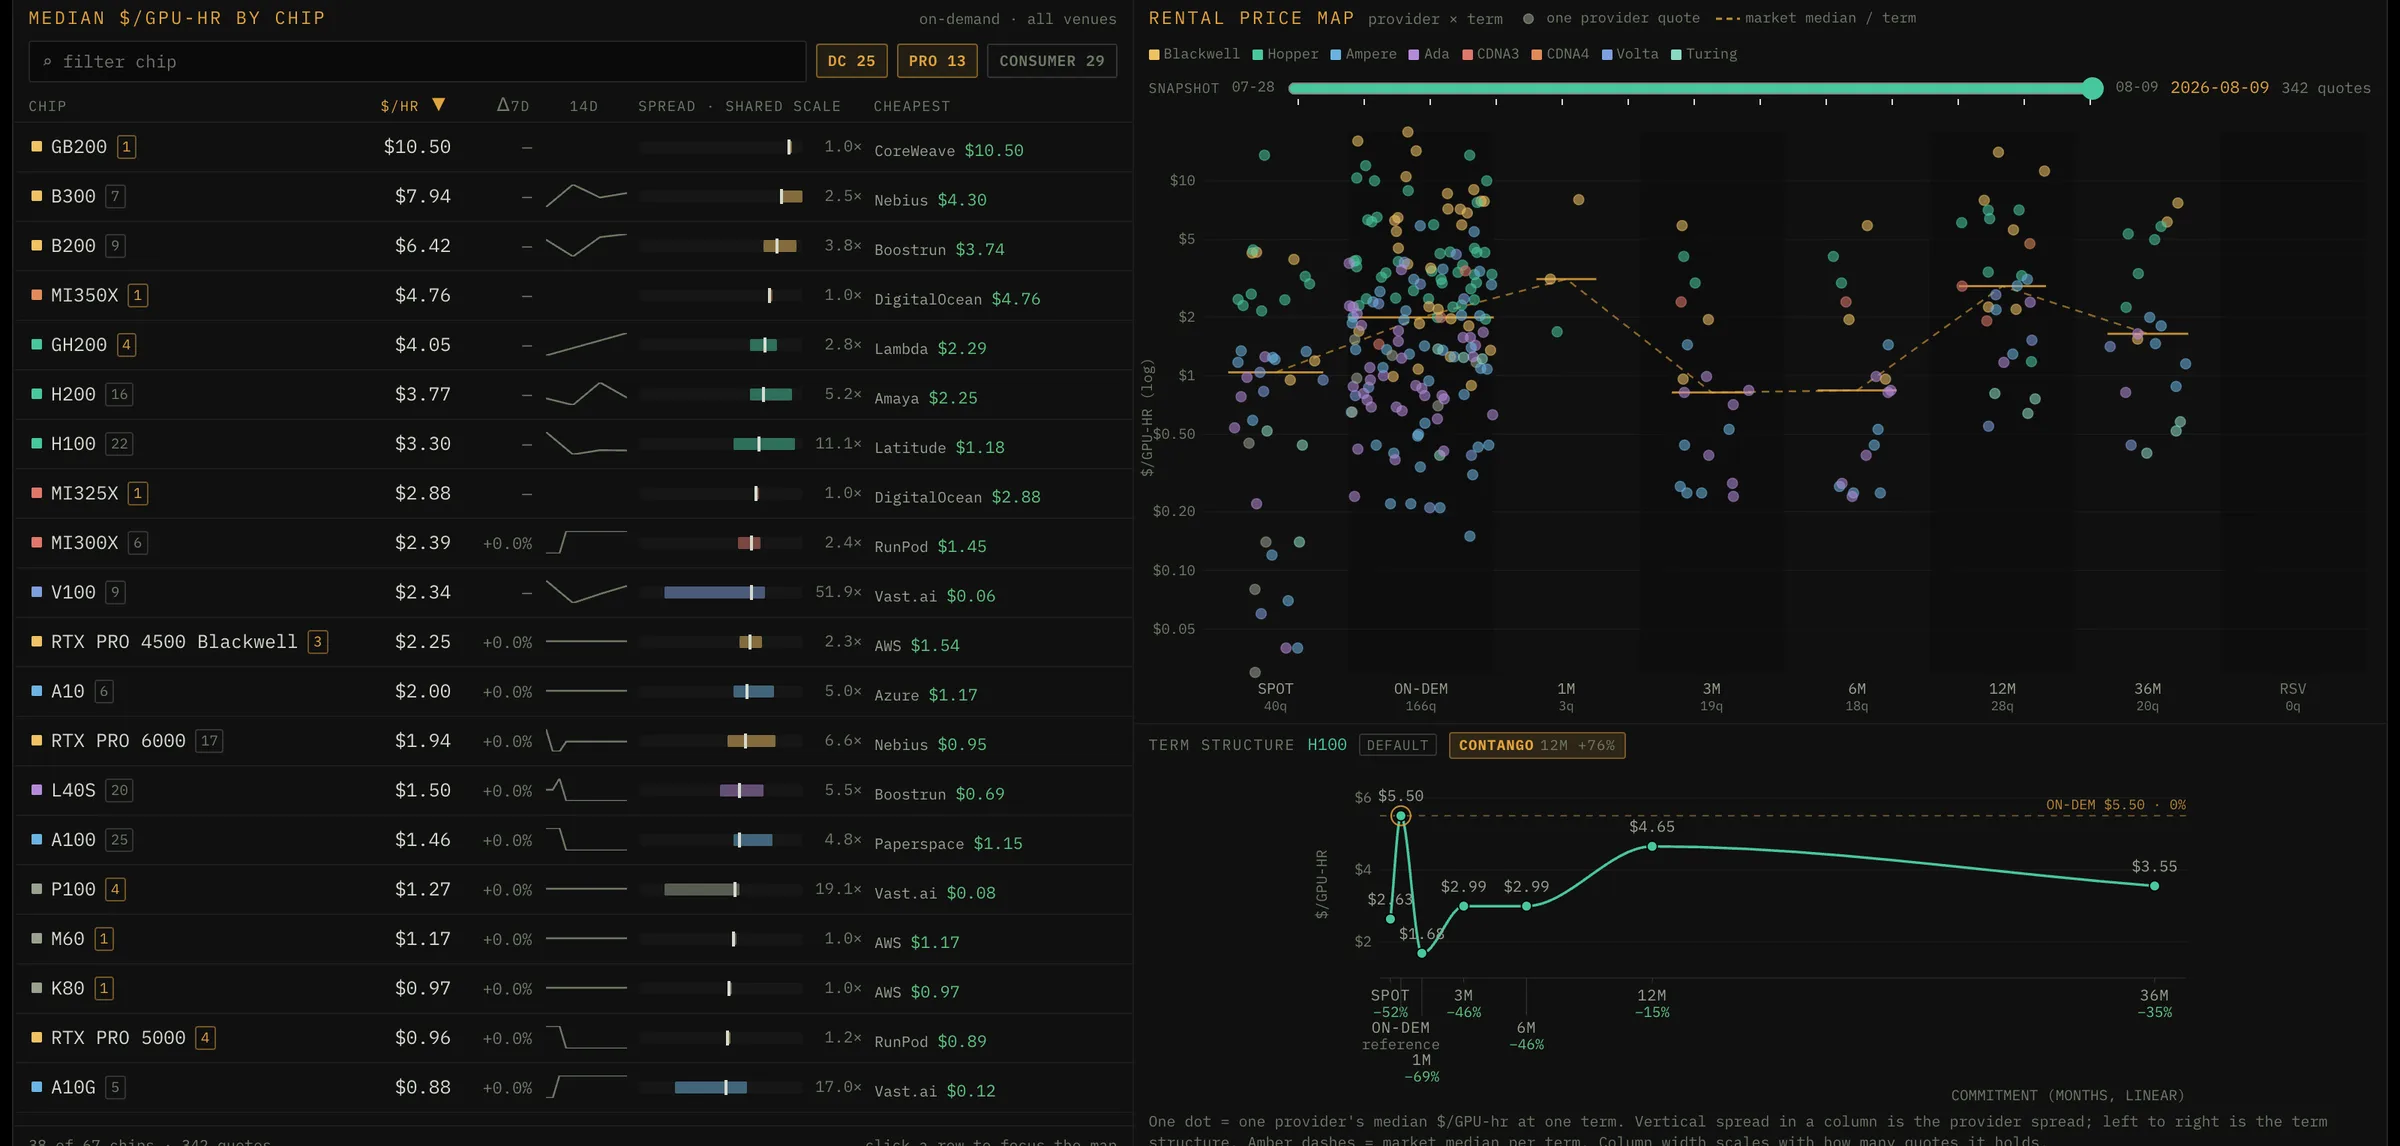The image size is (2400, 1146).
Task: Toggle the CONSUMER 29 segment filter
Action: (1052, 61)
